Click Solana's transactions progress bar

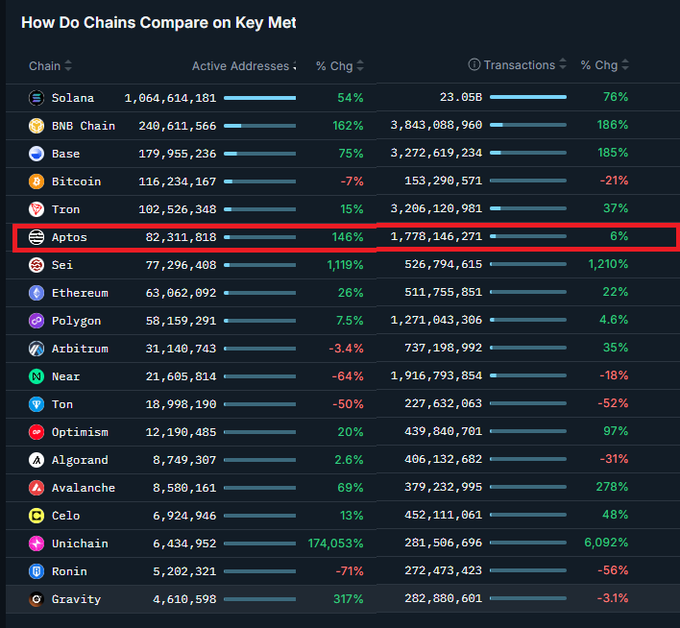pyautogui.click(x=528, y=98)
